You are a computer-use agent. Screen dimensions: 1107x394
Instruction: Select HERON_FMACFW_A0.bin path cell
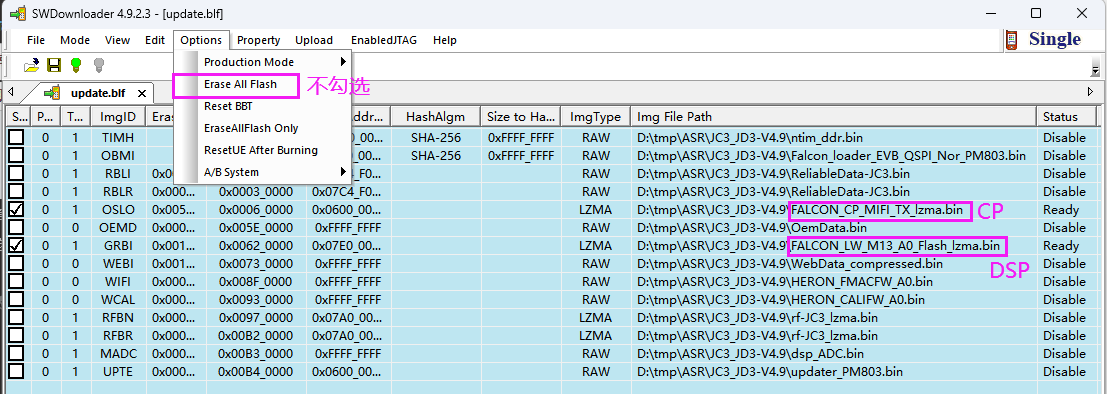click(x=833, y=281)
